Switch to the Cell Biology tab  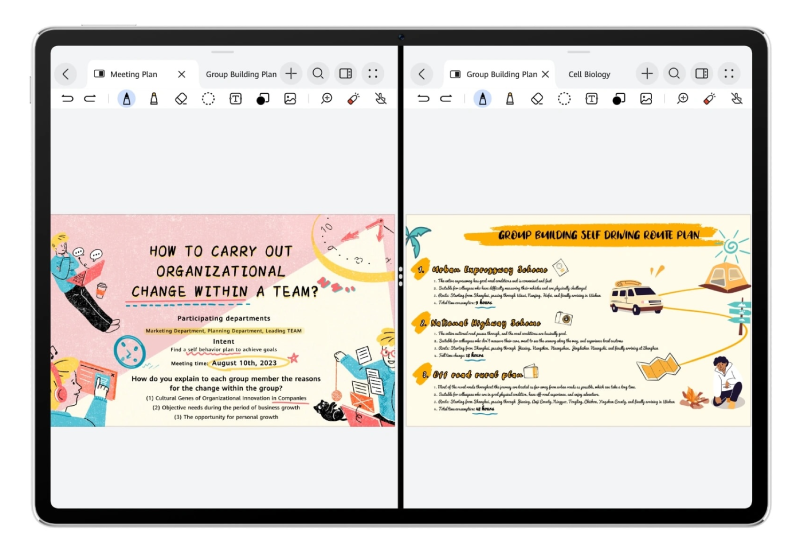[589, 74]
